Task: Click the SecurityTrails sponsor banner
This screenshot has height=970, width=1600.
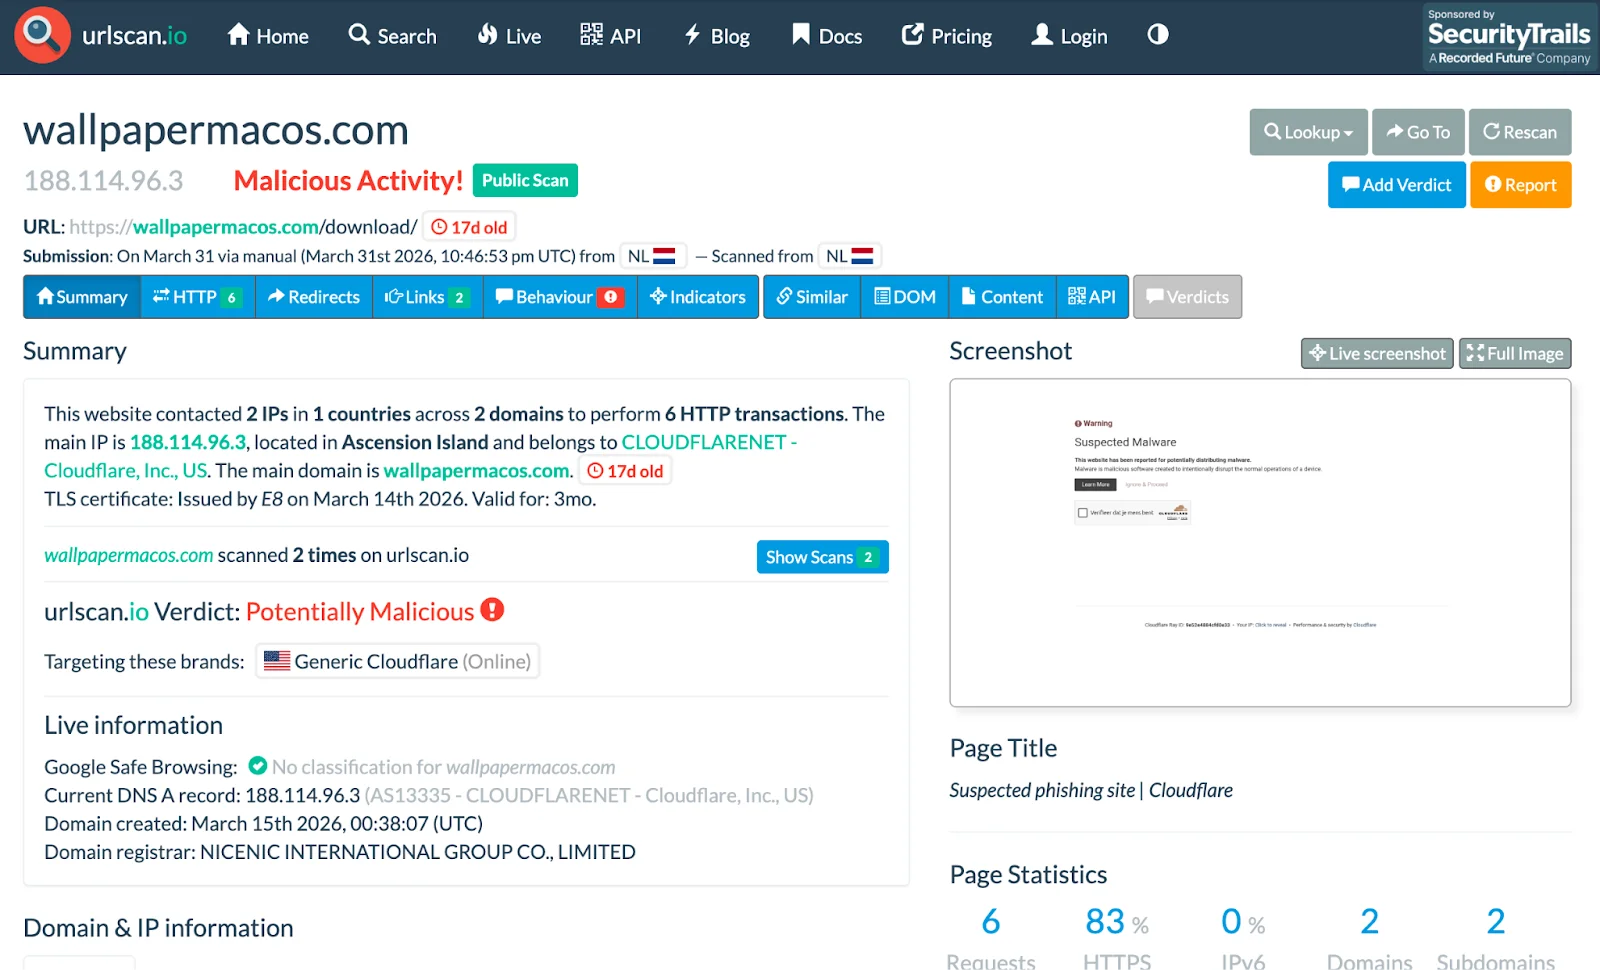Action: pyautogui.click(x=1508, y=37)
